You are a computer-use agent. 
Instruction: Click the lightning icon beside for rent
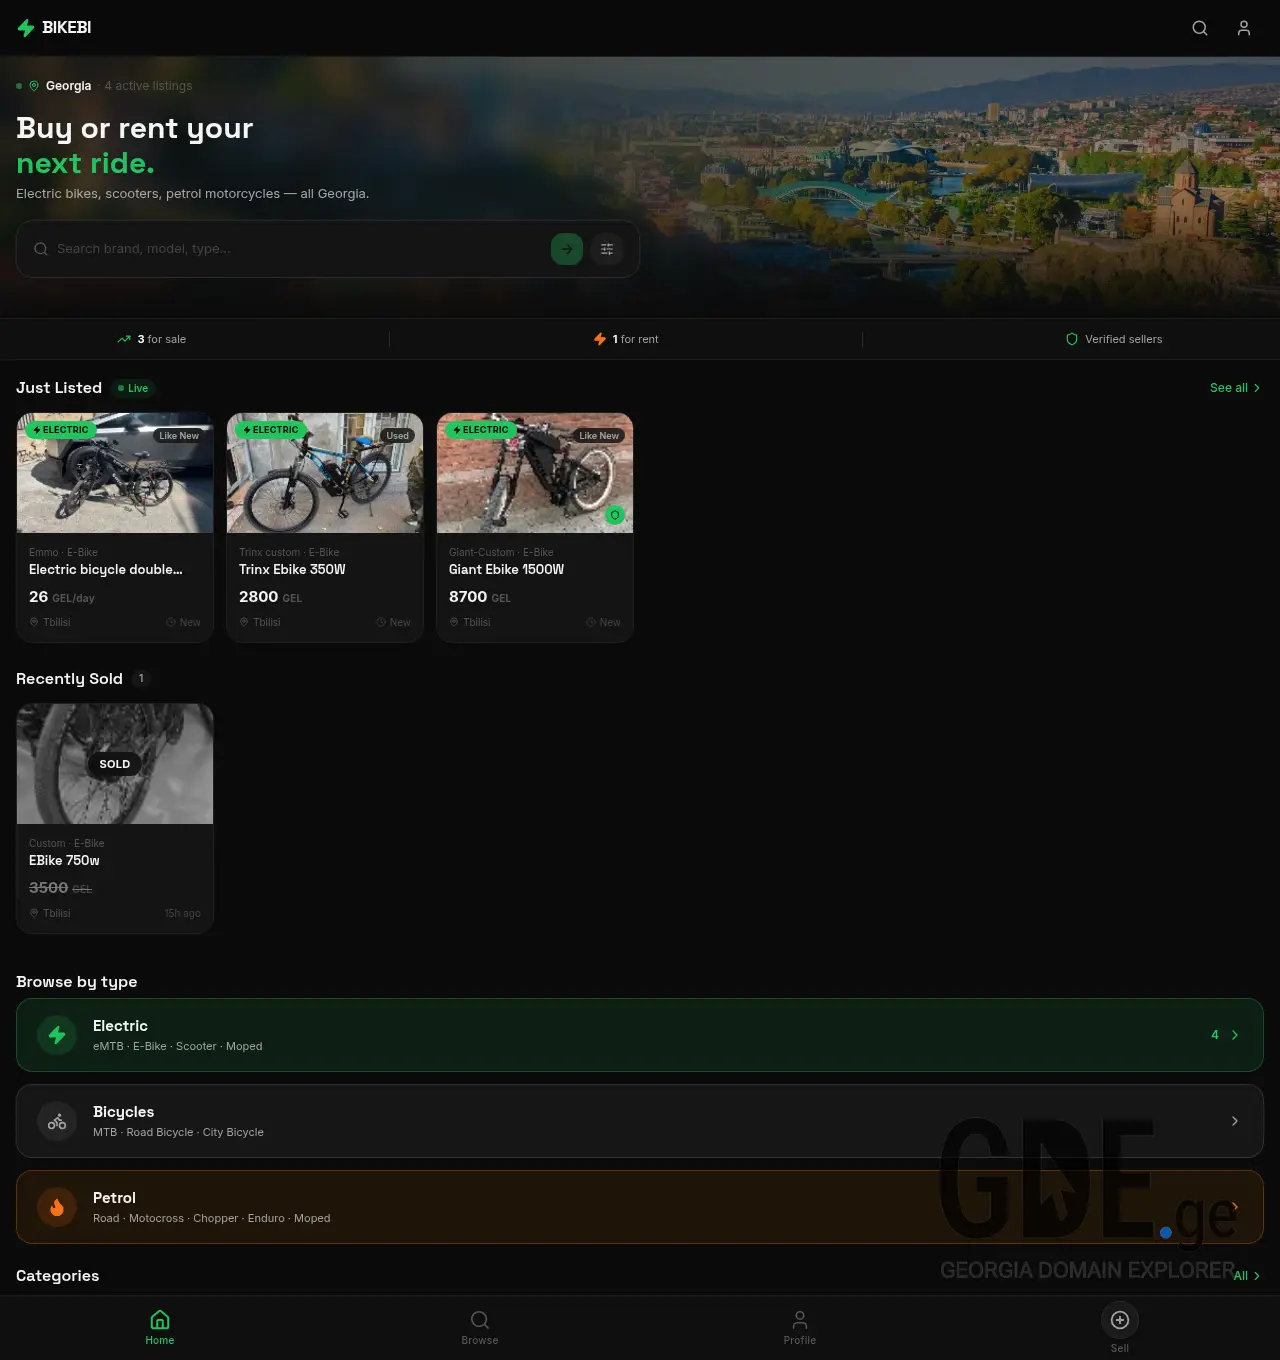600,339
